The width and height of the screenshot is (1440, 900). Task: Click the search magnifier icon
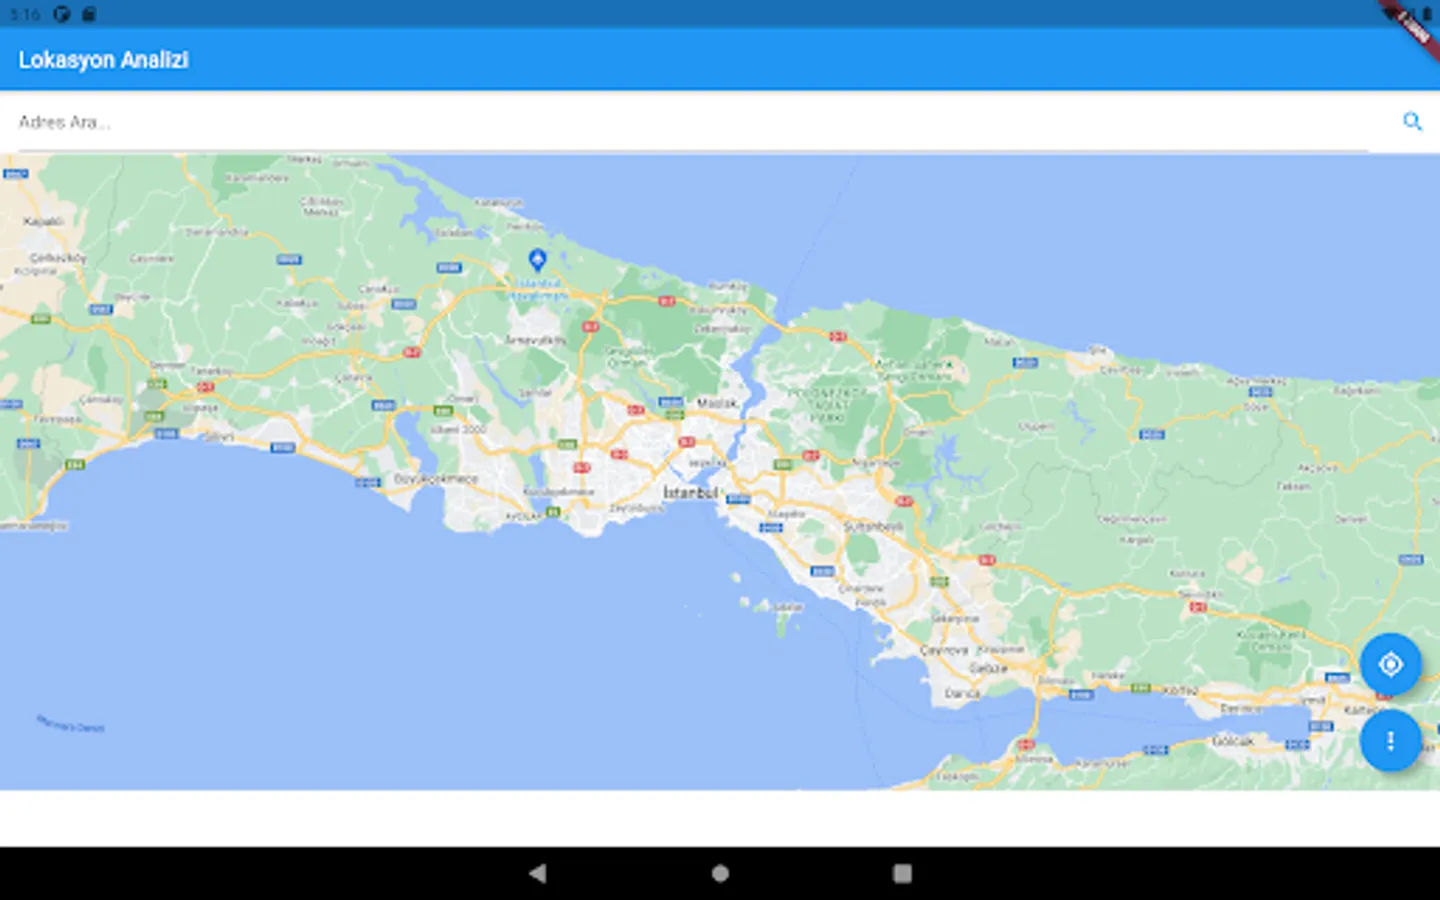click(x=1412, y=122)
